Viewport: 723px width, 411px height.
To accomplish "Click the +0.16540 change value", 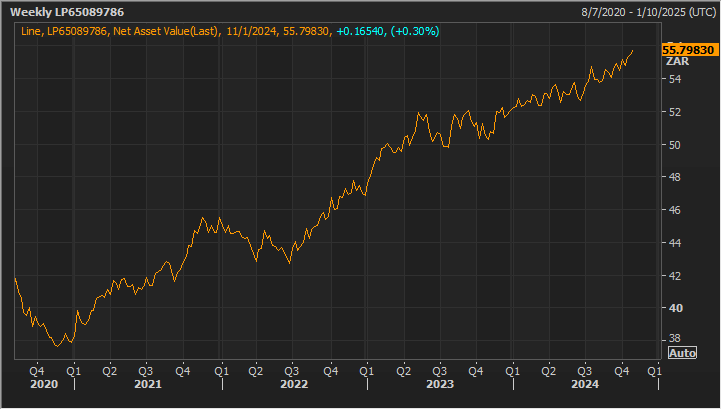I will tap(361, 31).
